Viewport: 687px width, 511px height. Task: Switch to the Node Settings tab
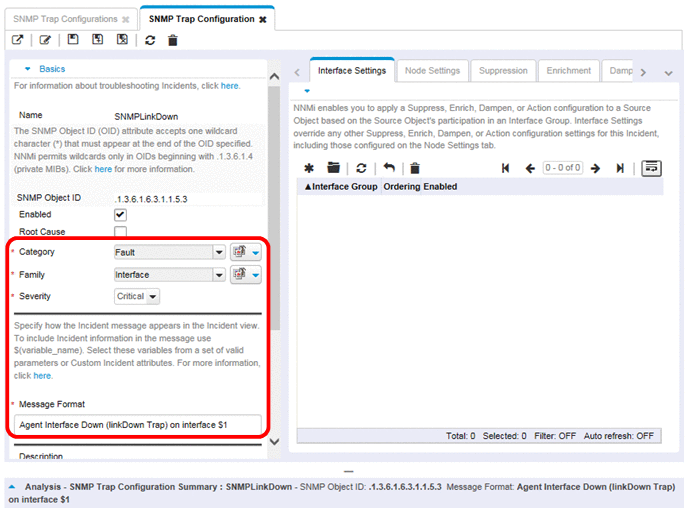(x=432, y=71)
